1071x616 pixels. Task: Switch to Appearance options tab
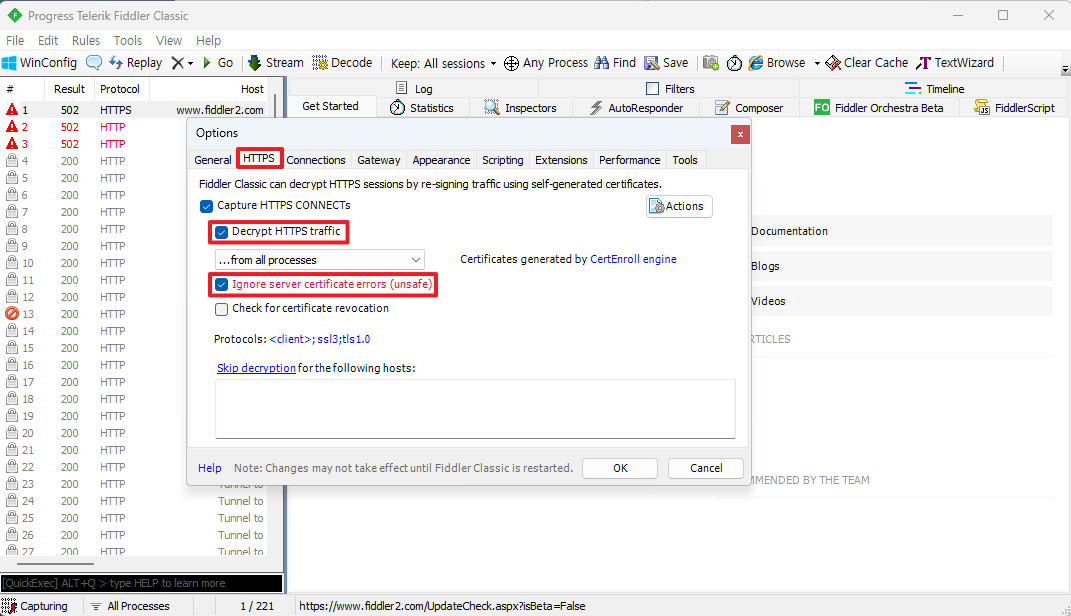pos(441,160)
